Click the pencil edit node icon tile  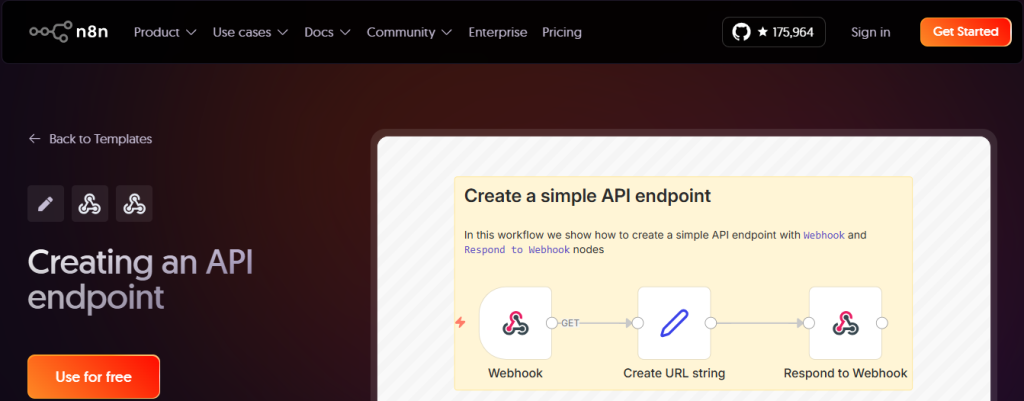coord(46,204)
